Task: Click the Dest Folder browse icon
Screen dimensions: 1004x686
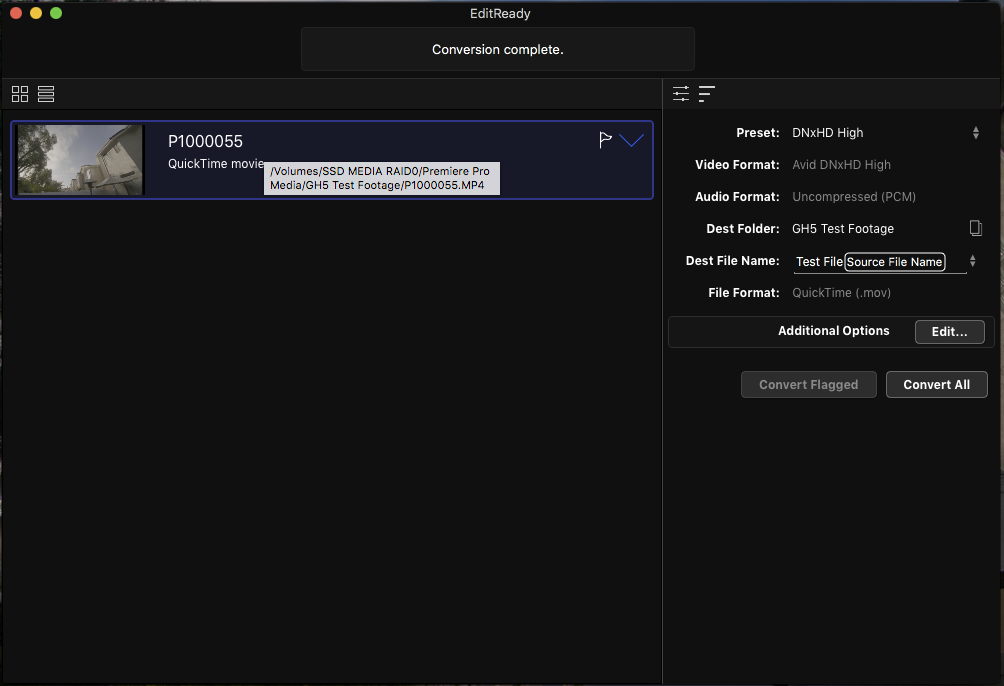Action: (x=976, y=228)
